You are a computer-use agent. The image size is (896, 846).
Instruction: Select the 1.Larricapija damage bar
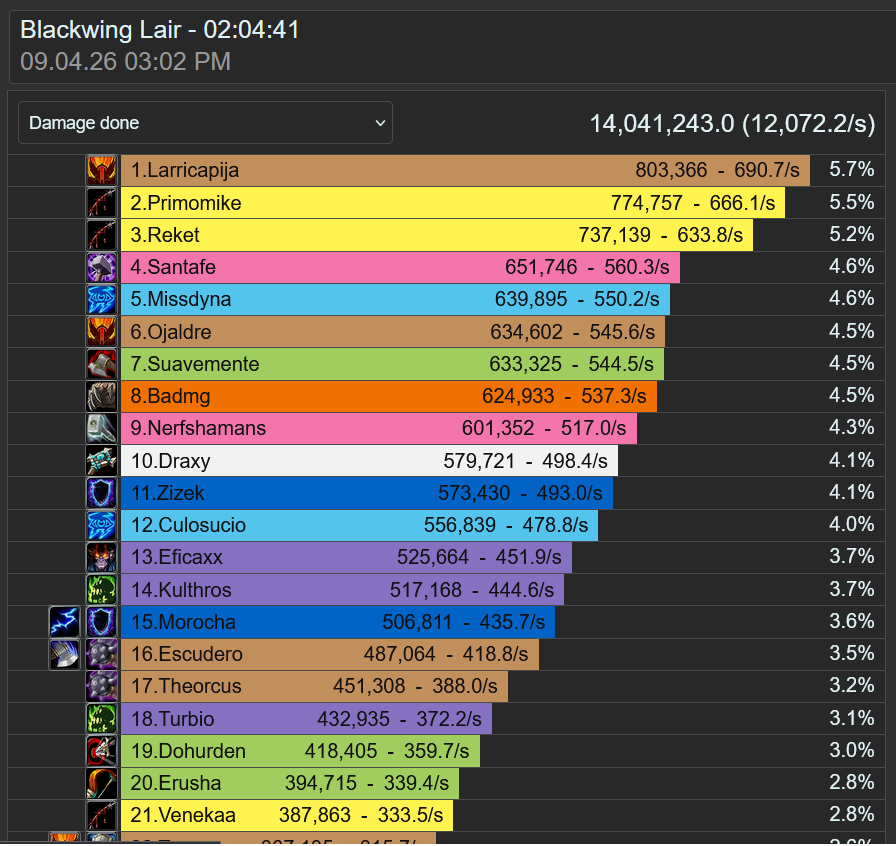[x=465, y=170]
